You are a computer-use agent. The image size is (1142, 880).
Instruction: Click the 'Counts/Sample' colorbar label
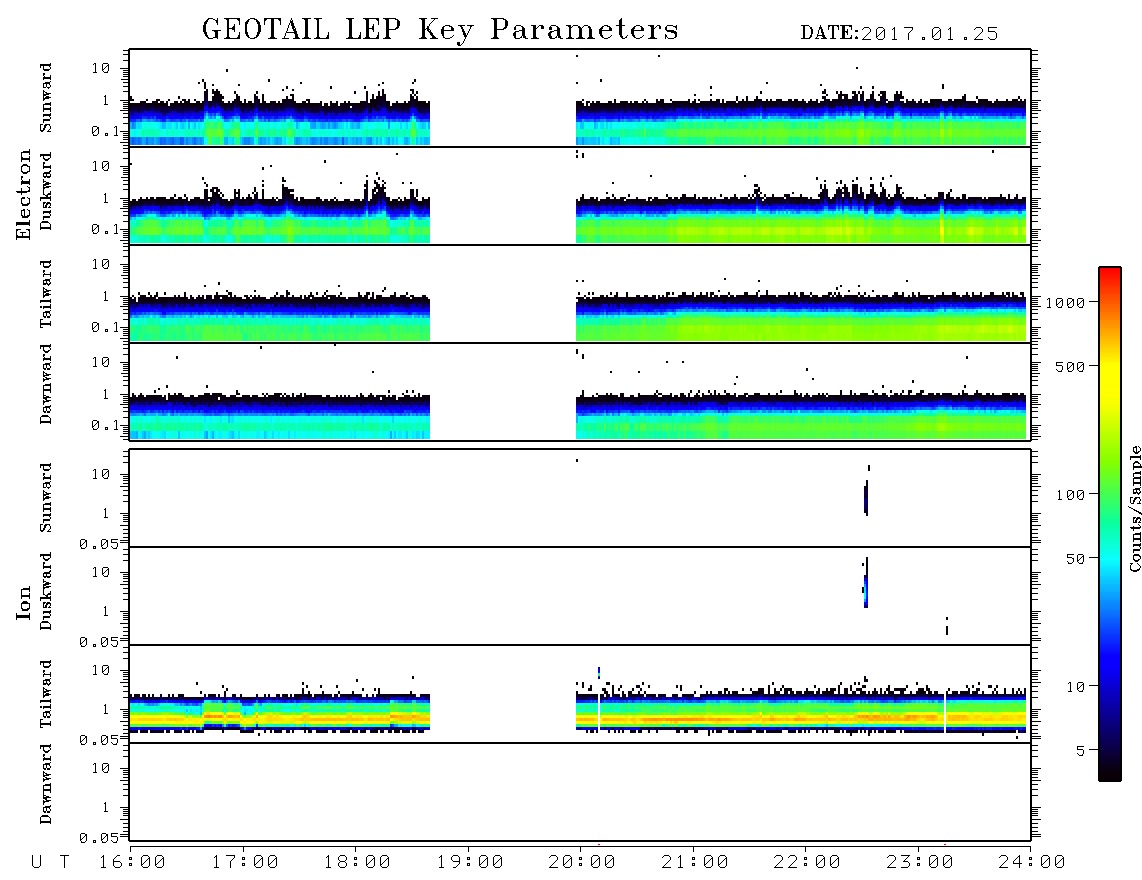[1135, 508]
